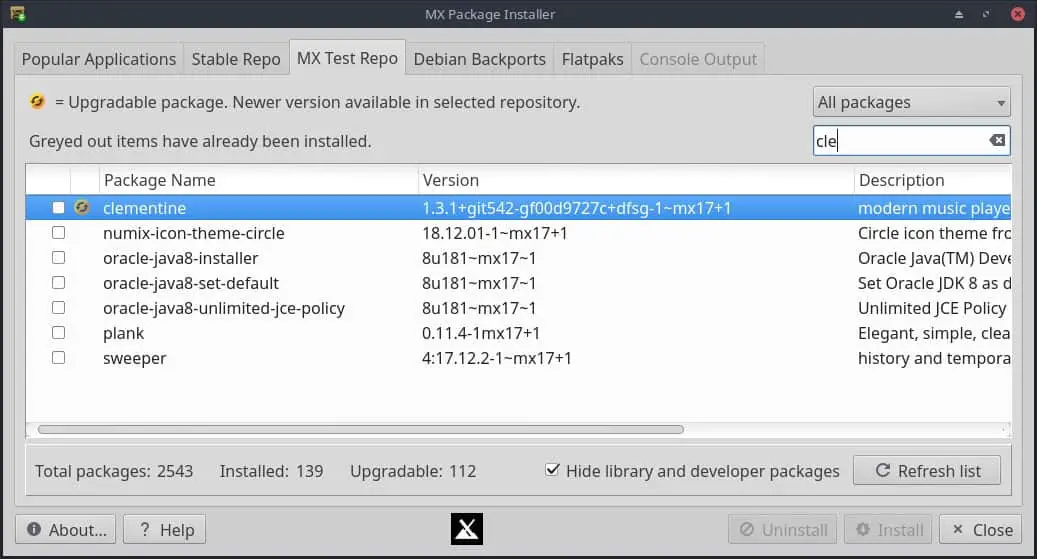This screenshot has height=559, width=1037.
Task: Select the MX Test Repo tab
Action: [347, 58]
